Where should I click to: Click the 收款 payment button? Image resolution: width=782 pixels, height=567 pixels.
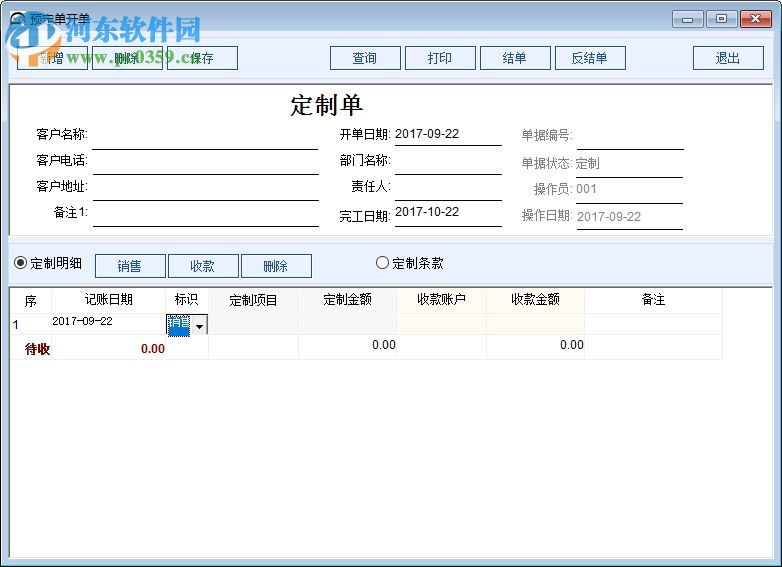203,266
